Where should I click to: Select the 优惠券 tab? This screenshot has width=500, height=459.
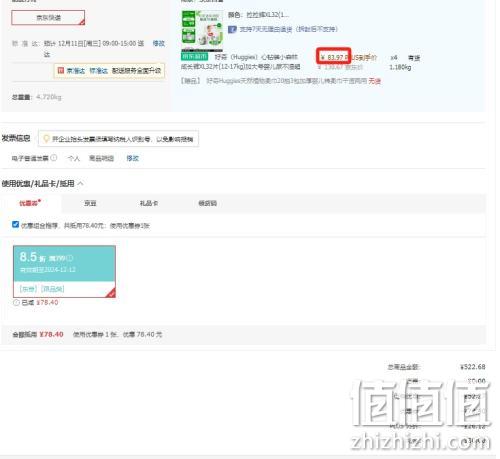click(x=30, y=203)
